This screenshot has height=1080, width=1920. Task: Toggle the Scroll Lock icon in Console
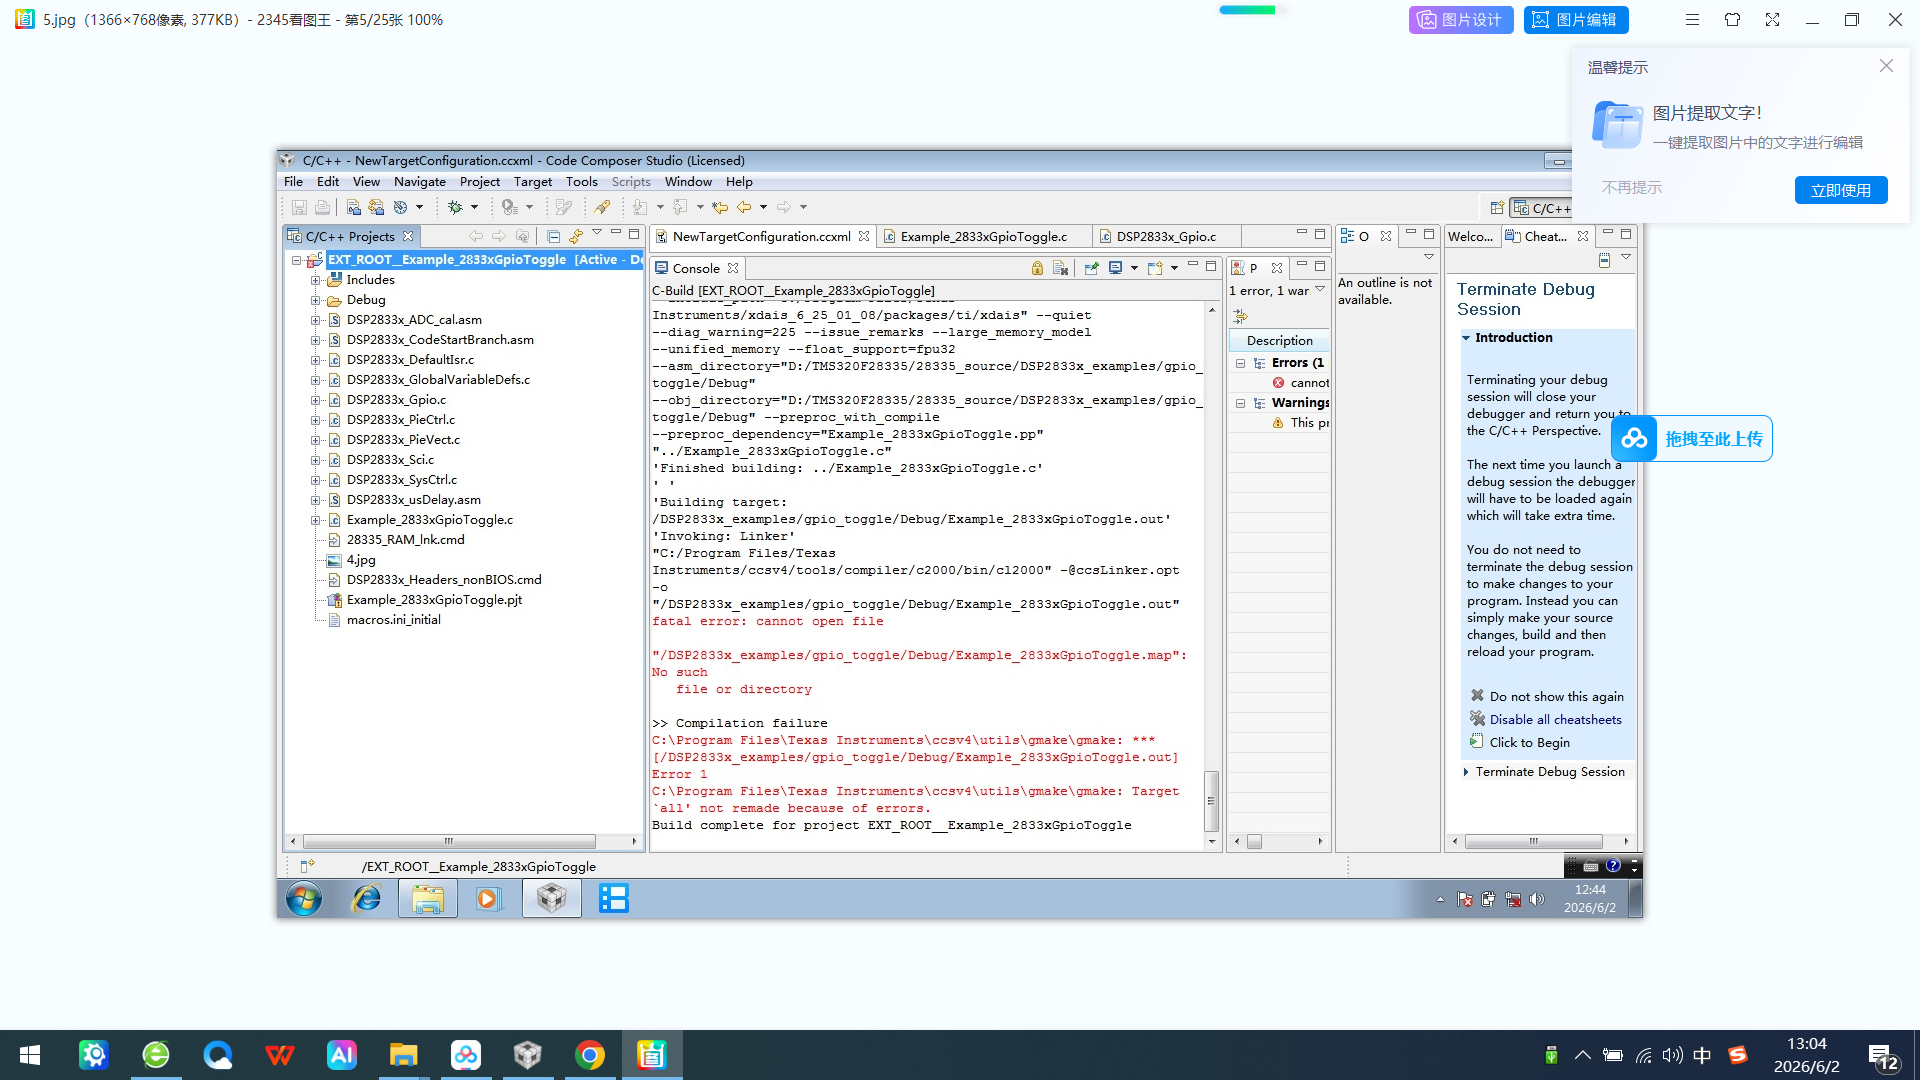1037,268
